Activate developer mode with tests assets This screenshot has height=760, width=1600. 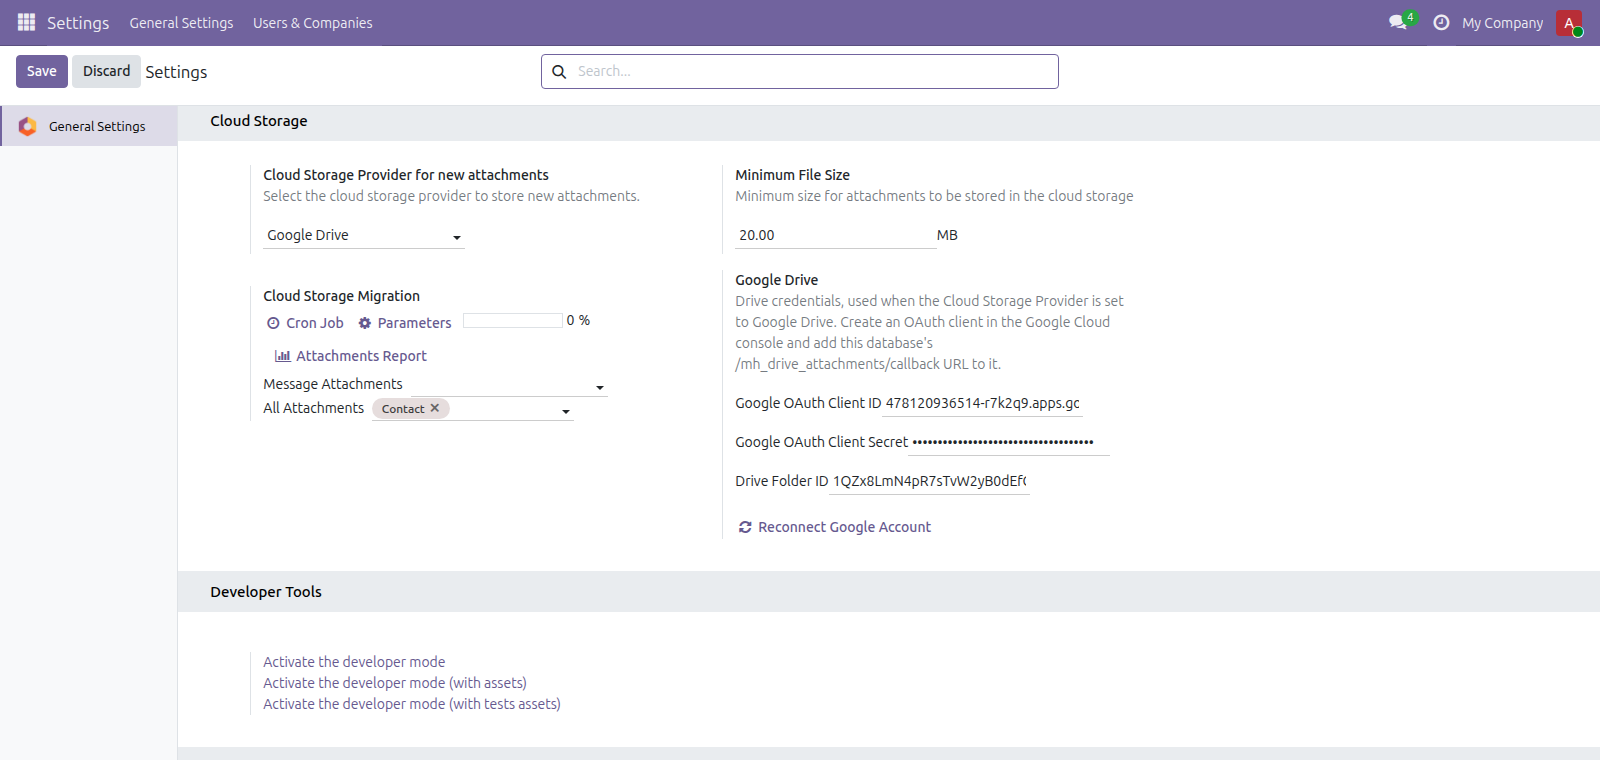412,704
